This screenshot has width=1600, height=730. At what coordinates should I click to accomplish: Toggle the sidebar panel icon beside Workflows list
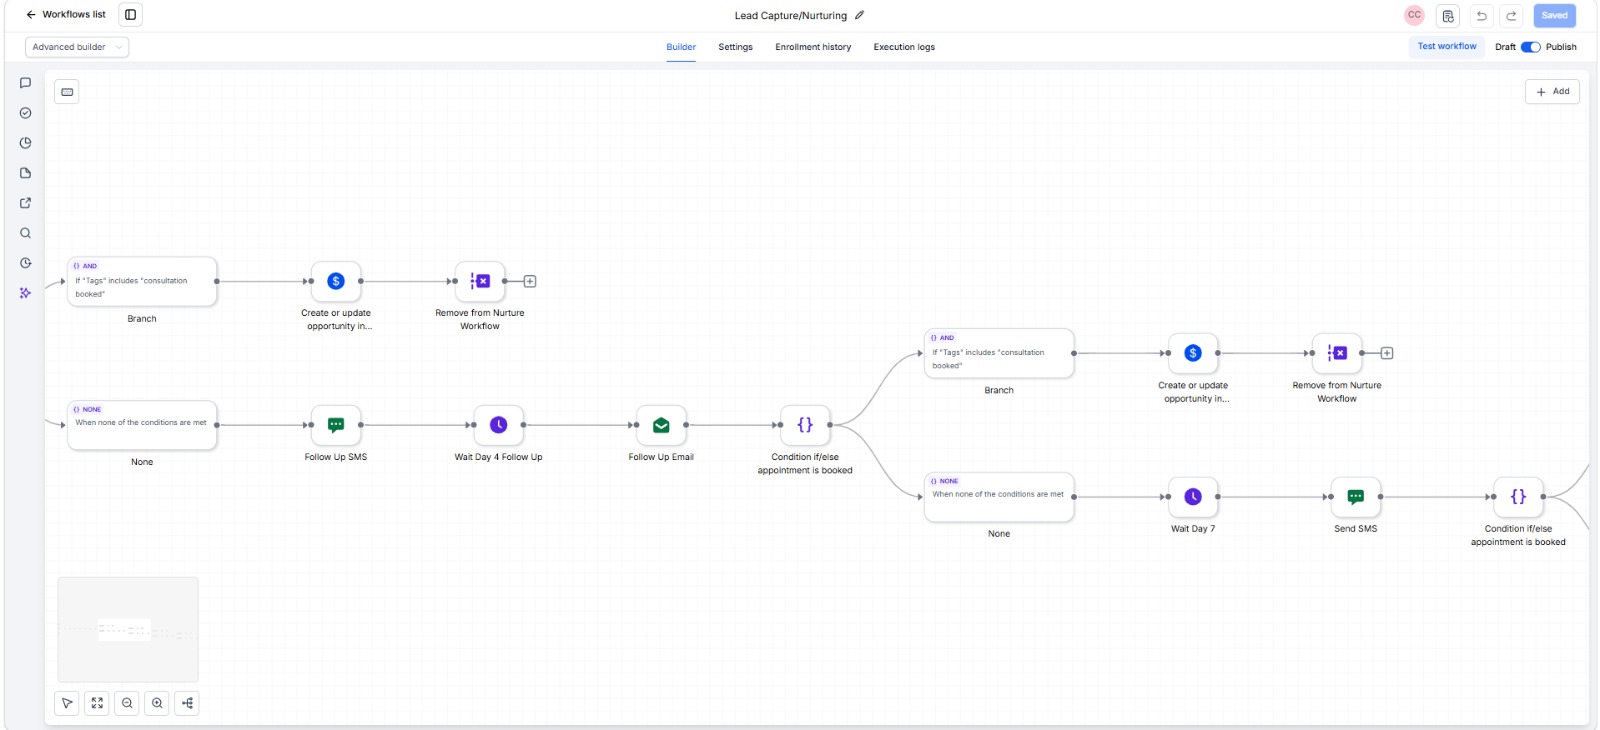pyautogui.click(x=130, y=15)
